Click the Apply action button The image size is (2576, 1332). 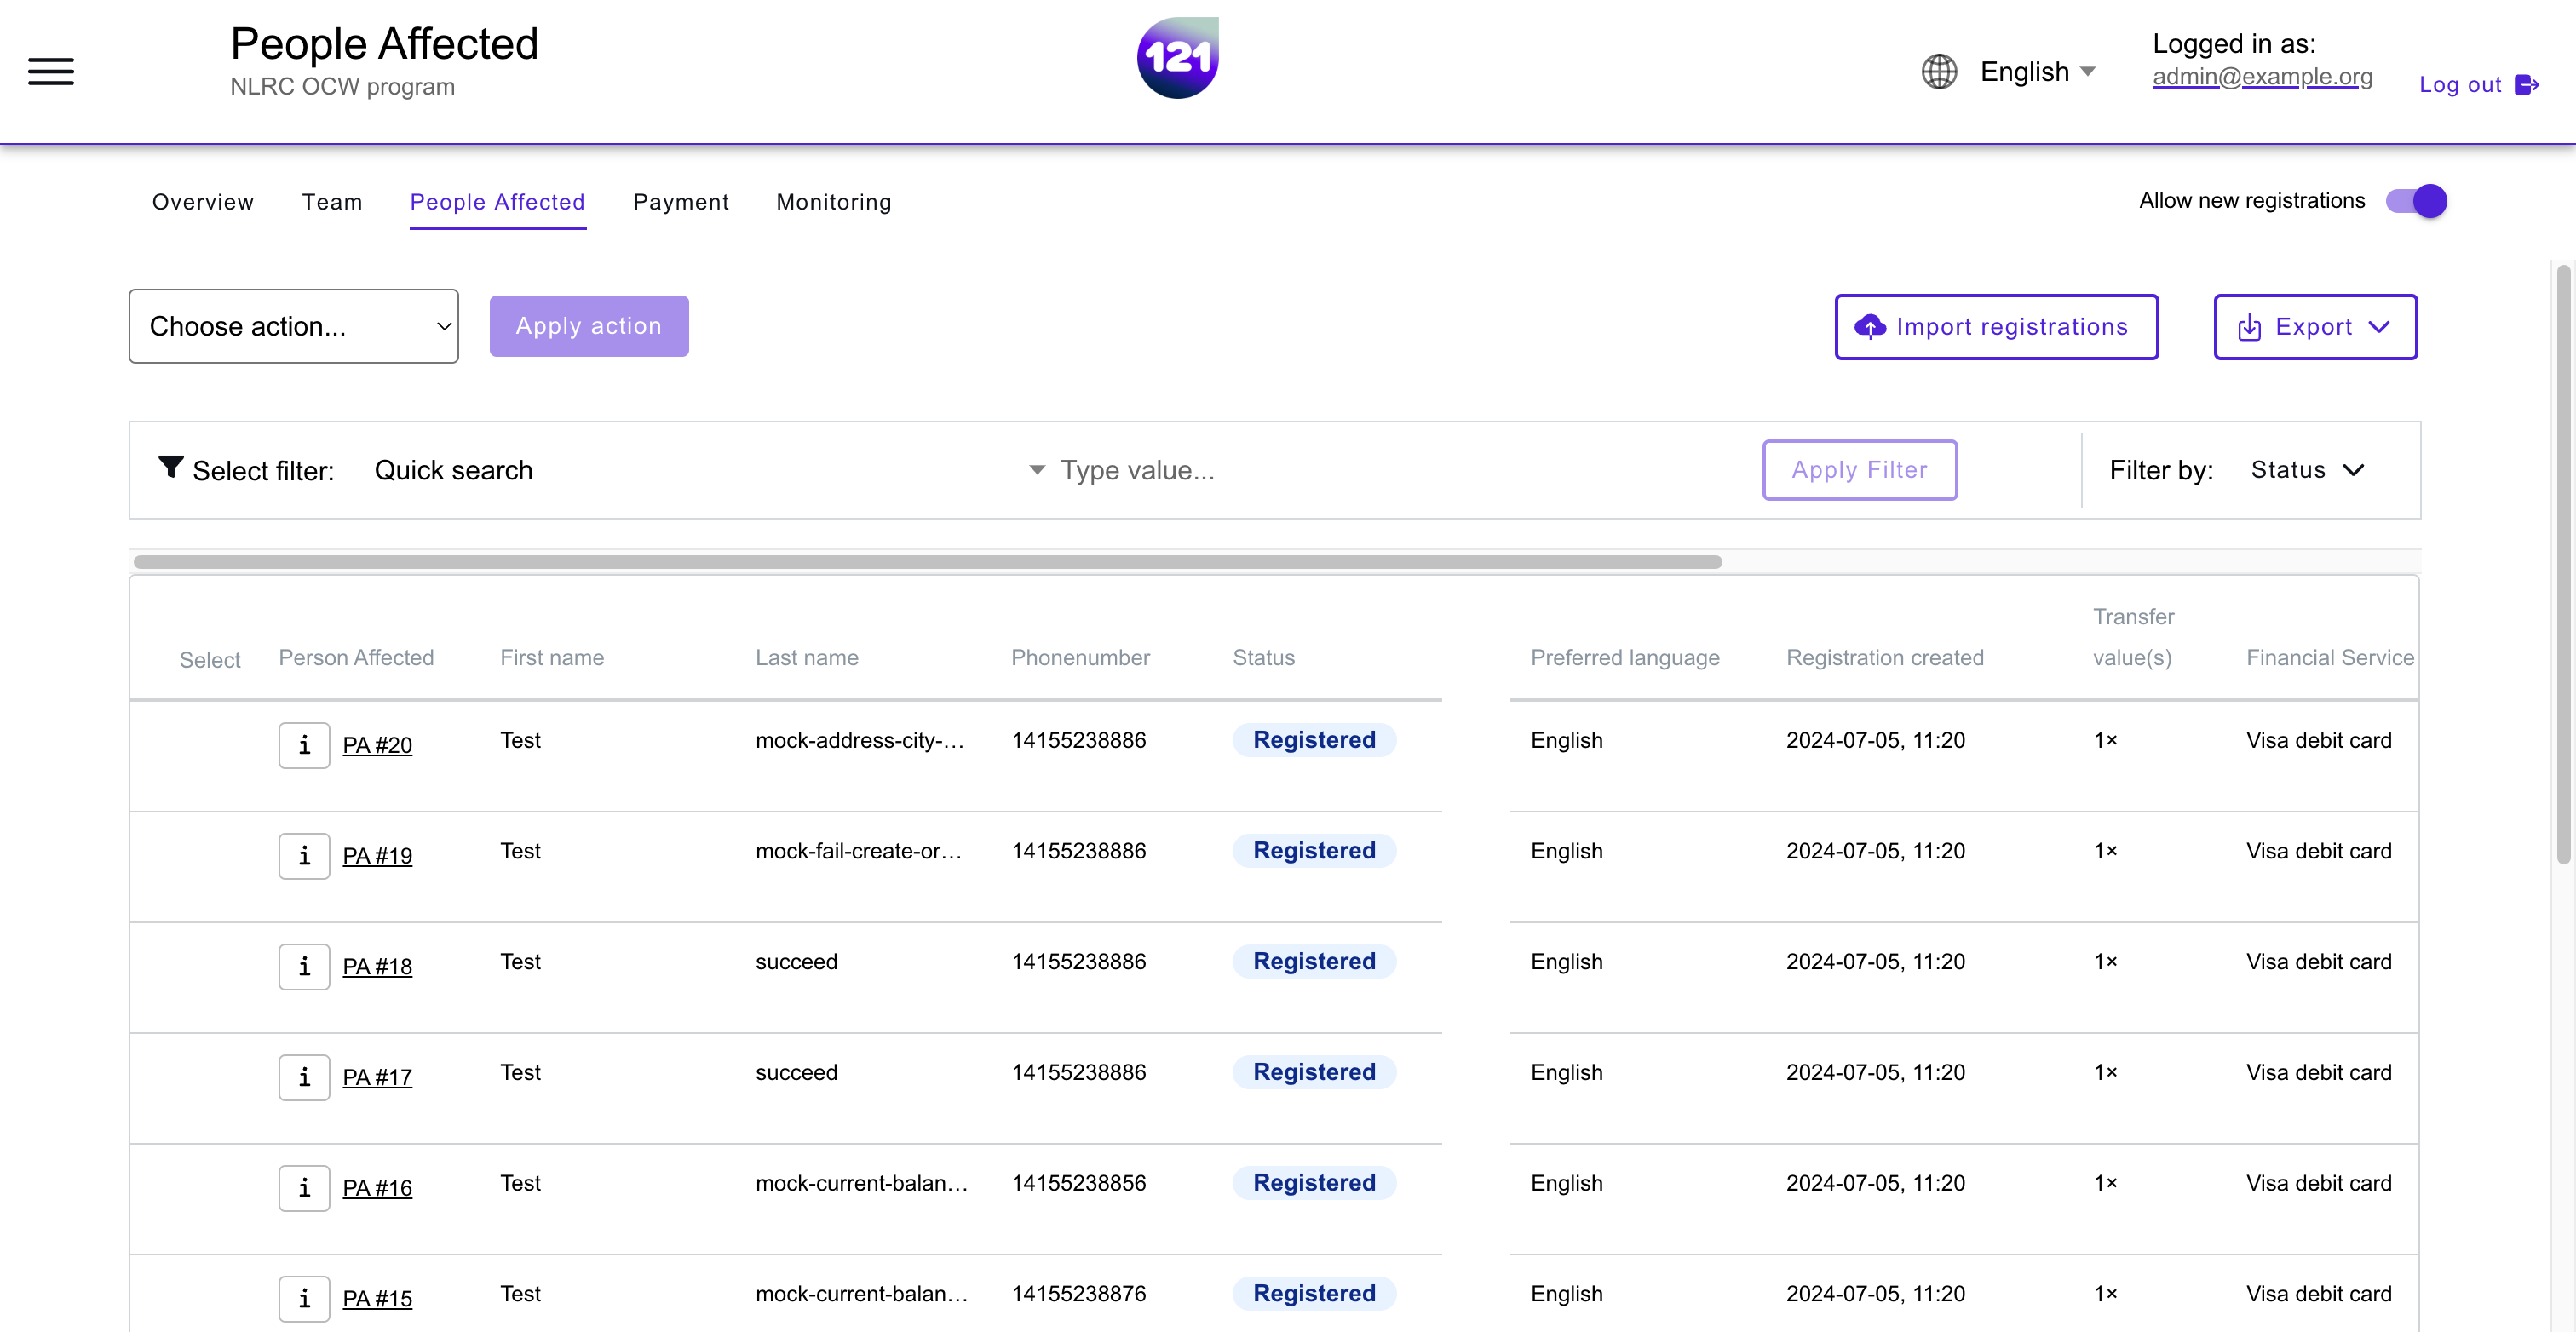(589, 324)
